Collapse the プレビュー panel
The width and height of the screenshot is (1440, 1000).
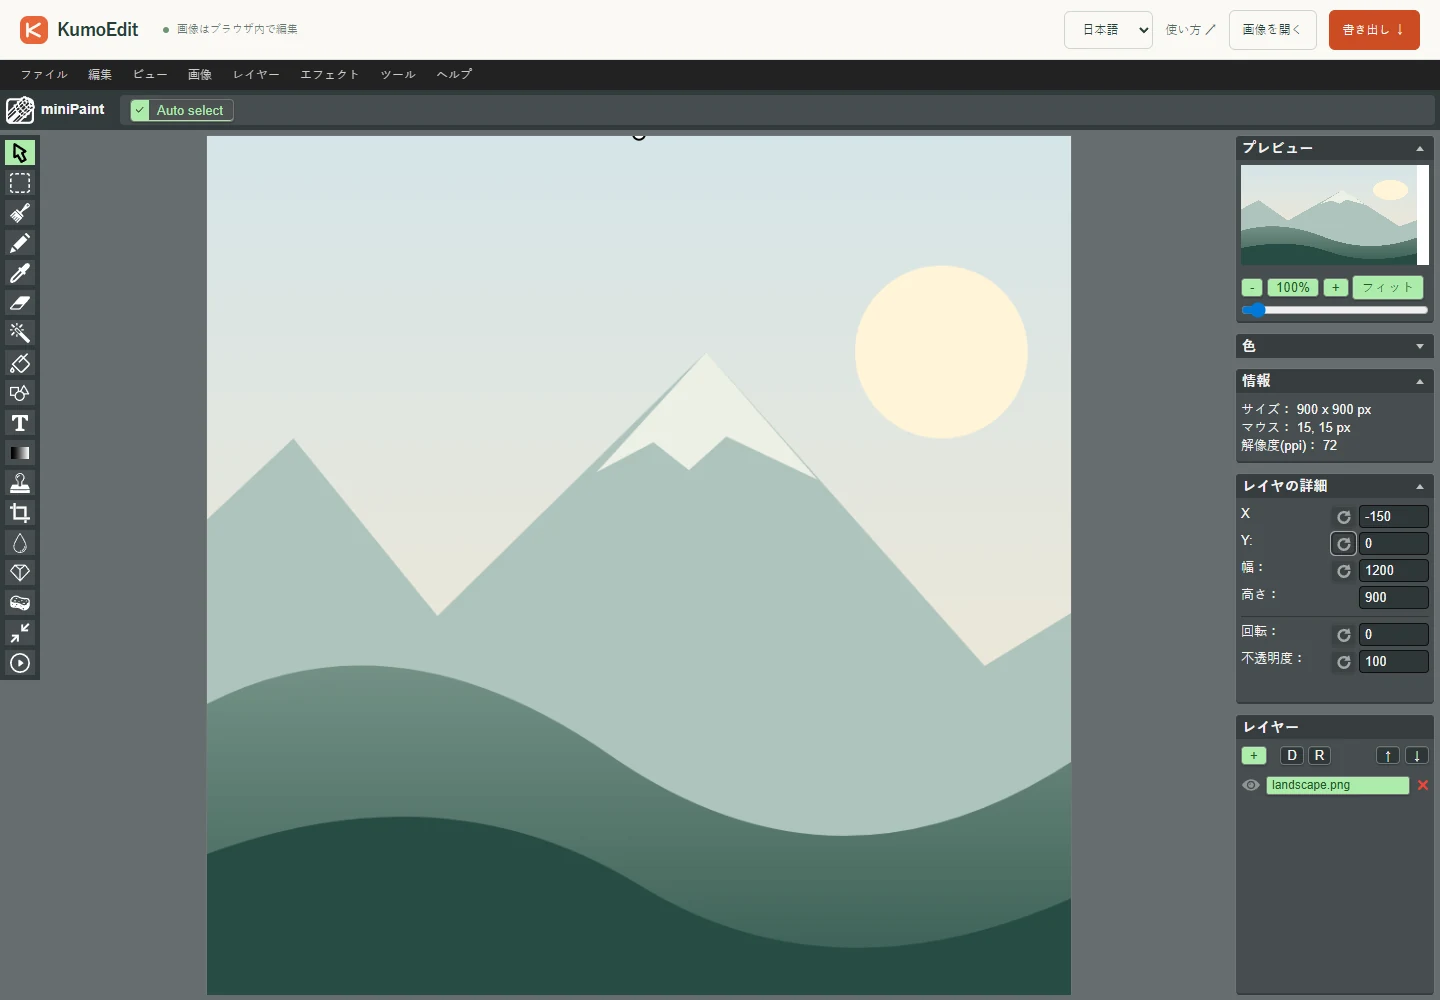coord(1420,149)
